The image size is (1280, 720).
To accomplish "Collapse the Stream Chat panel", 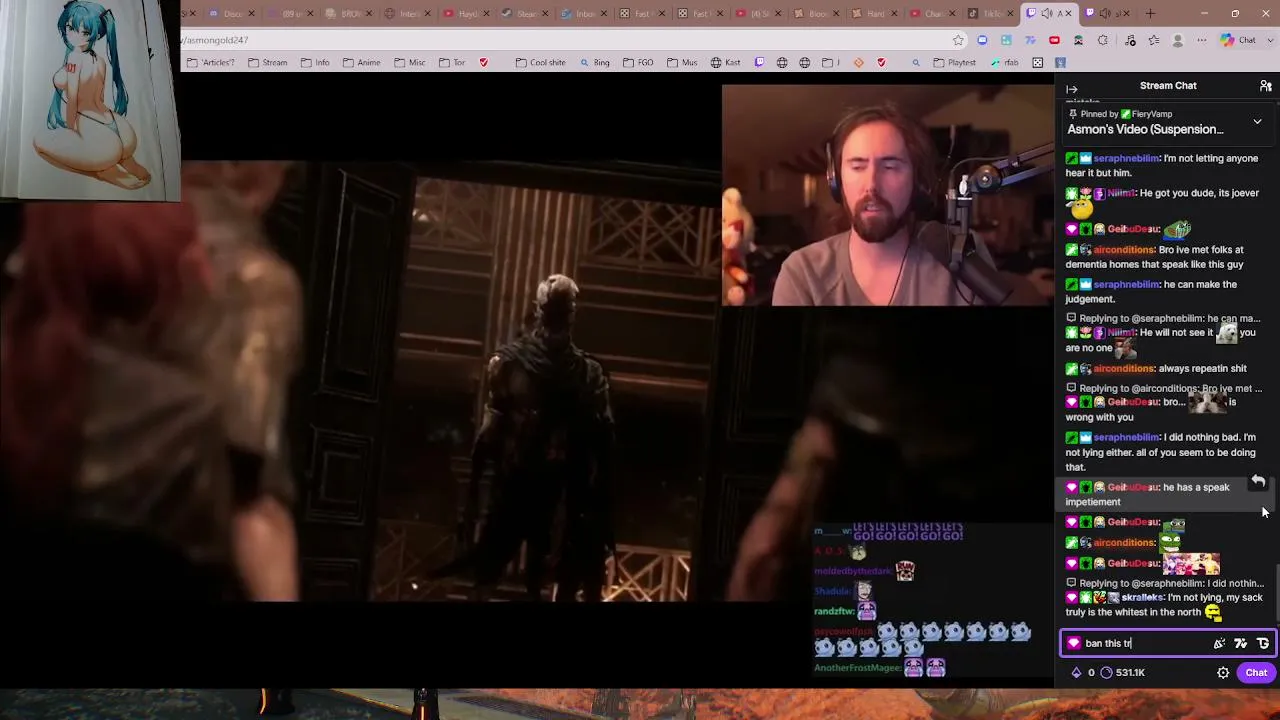I will [1072, 89].
